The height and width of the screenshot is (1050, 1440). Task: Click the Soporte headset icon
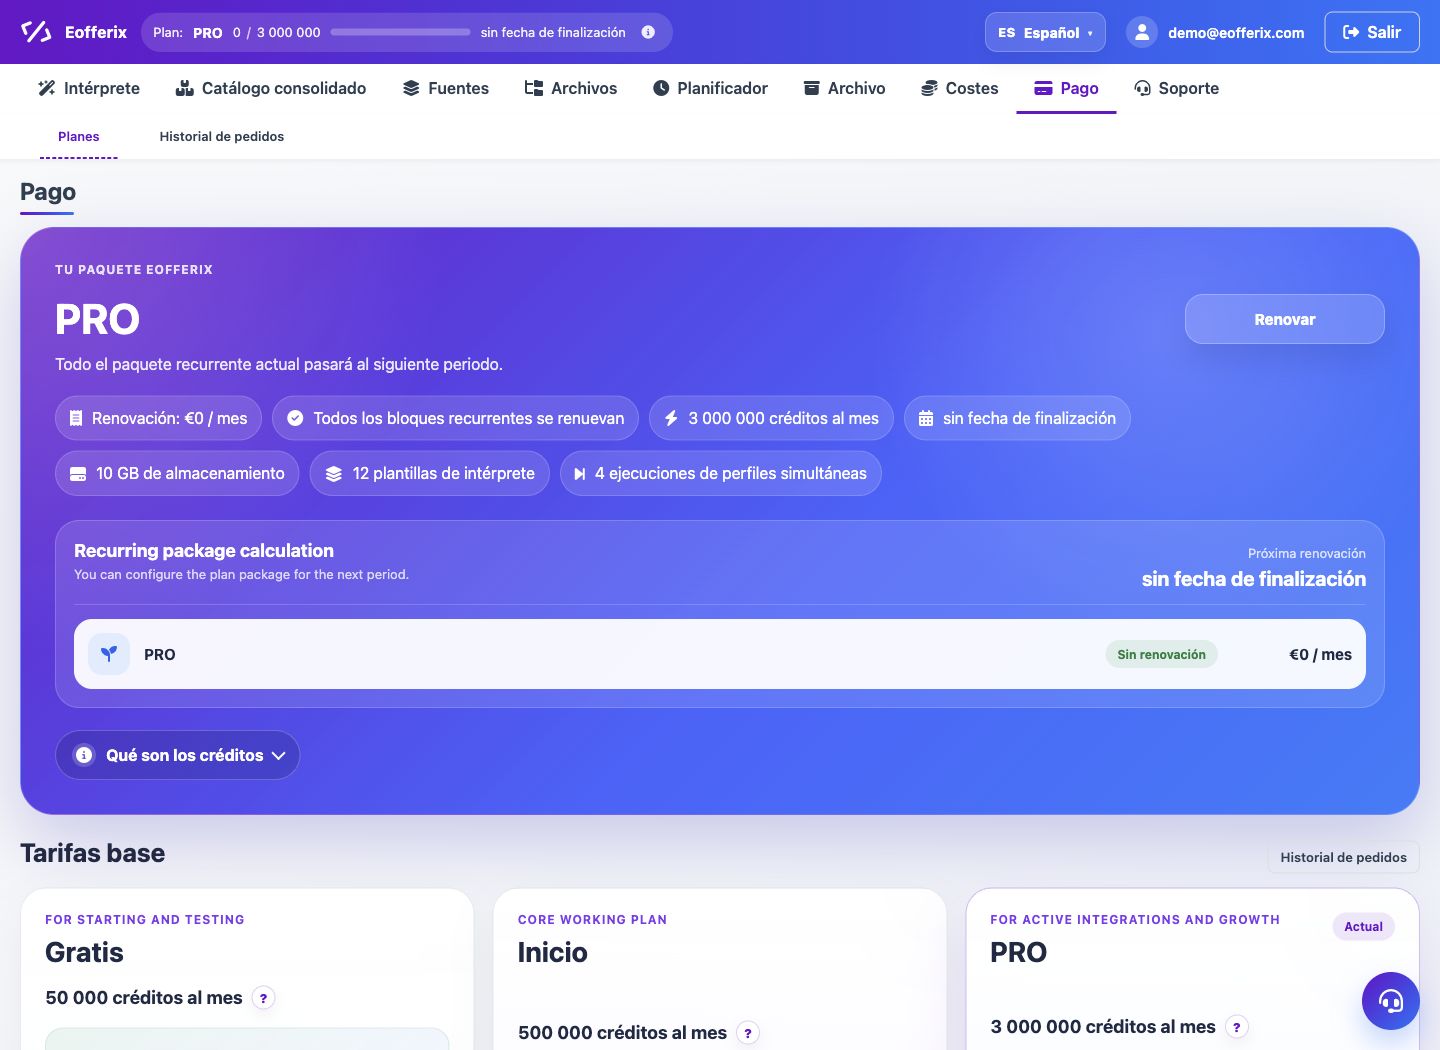click(x=1142, y=88)
